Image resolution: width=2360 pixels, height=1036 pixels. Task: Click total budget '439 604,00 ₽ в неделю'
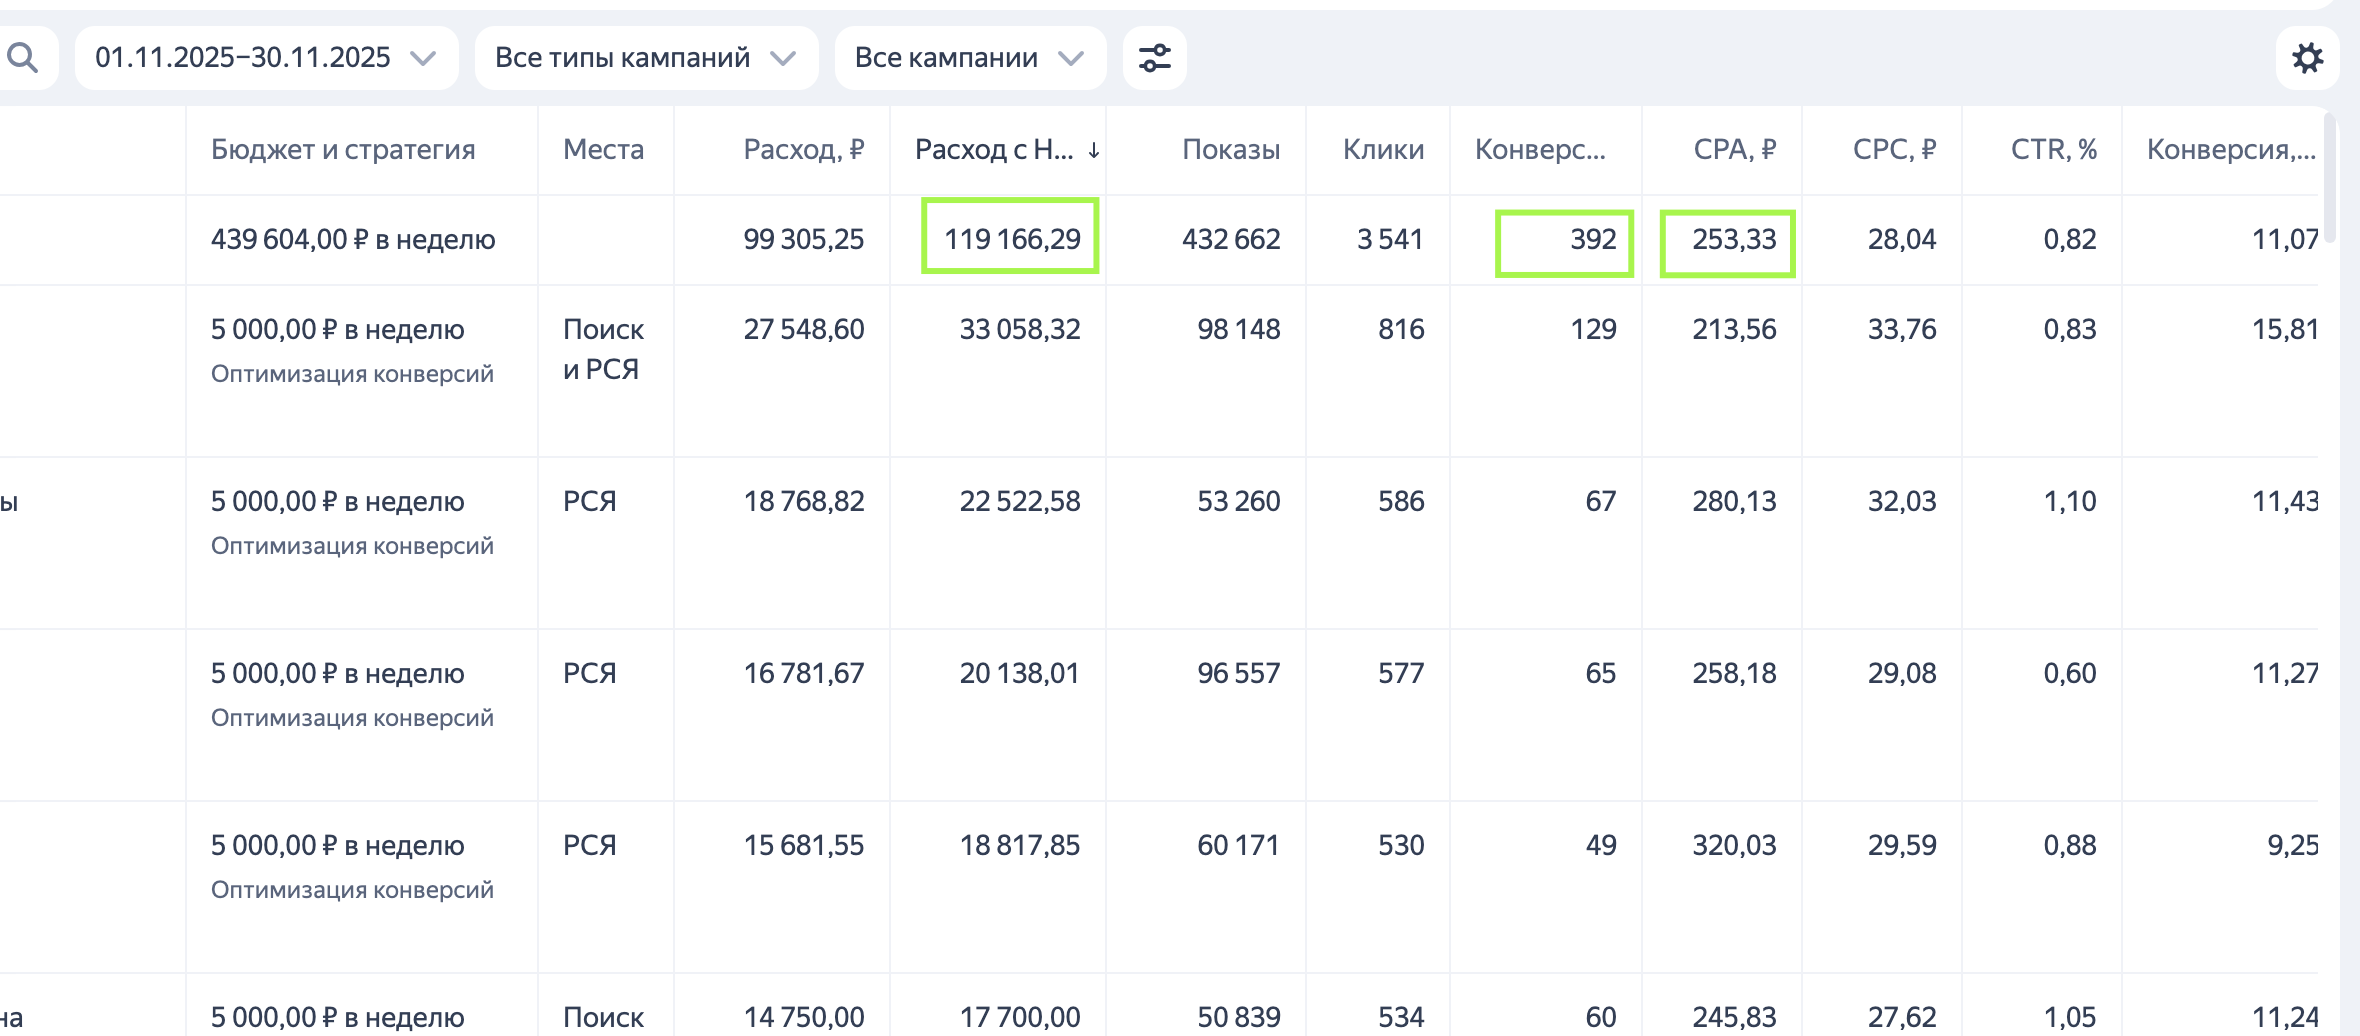click(x=353, y=240)
